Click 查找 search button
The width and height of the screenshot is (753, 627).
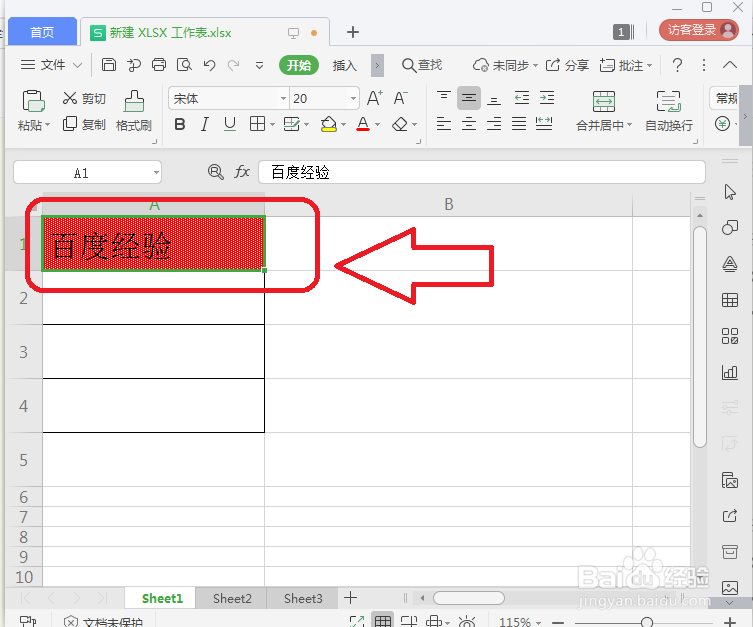(x=422, y=65)
